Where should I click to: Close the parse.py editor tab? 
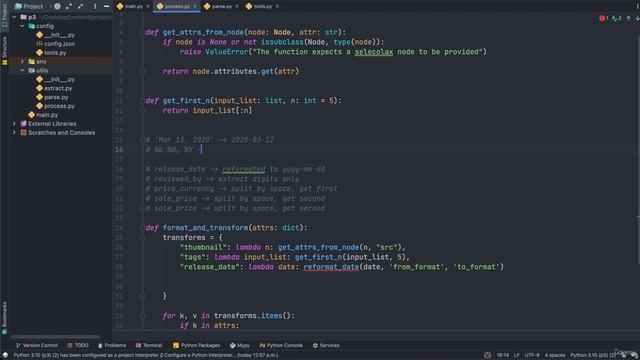tap(237, 6)
